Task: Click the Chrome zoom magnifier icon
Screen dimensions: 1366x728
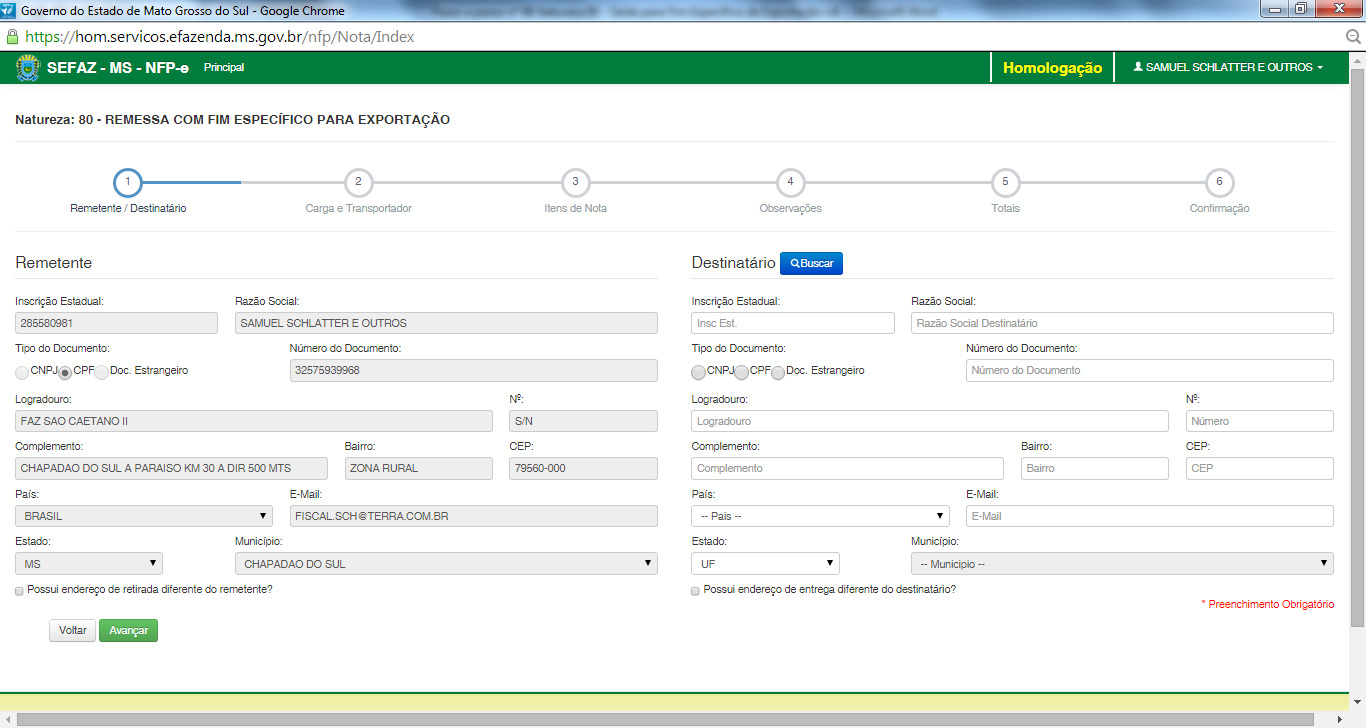Action: click(x=1353, y=37)
